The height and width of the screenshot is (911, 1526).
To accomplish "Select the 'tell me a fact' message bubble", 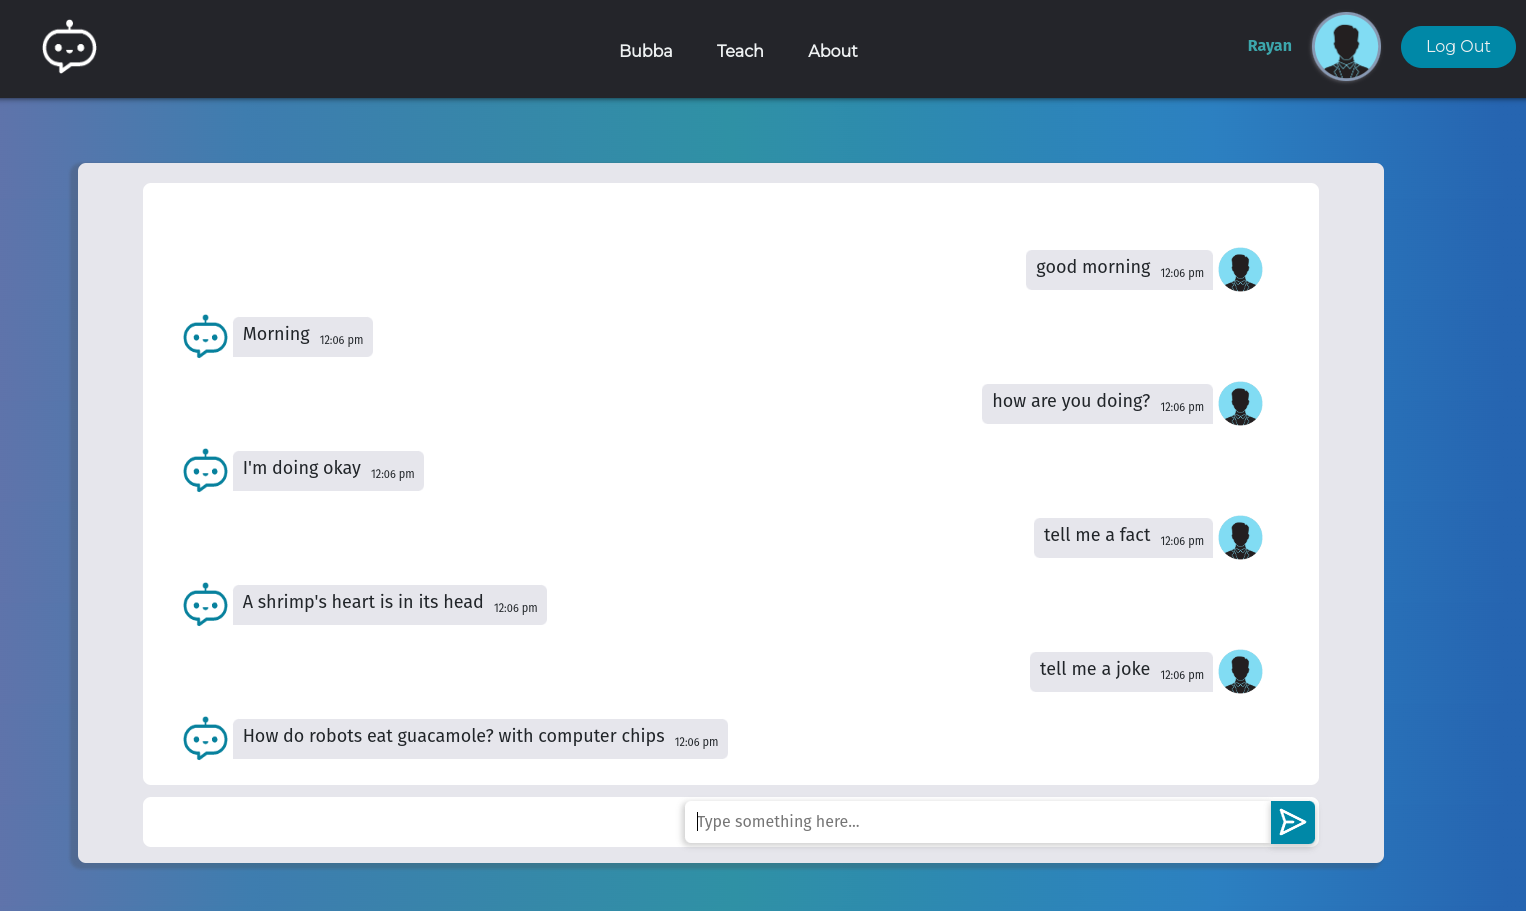I will pyautogui.click(x=1122, y=537).
